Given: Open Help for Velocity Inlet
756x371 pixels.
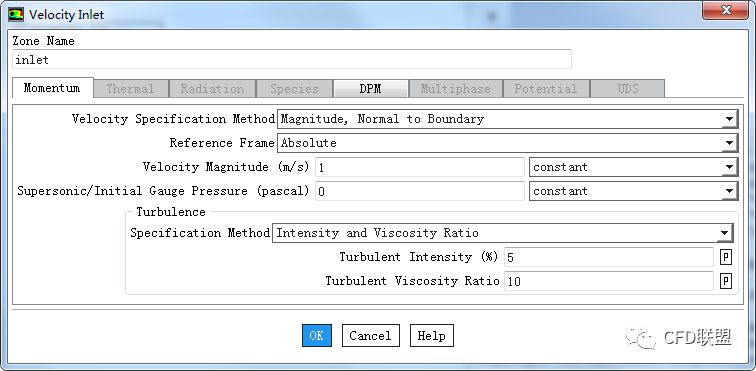Looking at the screenshot, I should [x=432, y=335].
